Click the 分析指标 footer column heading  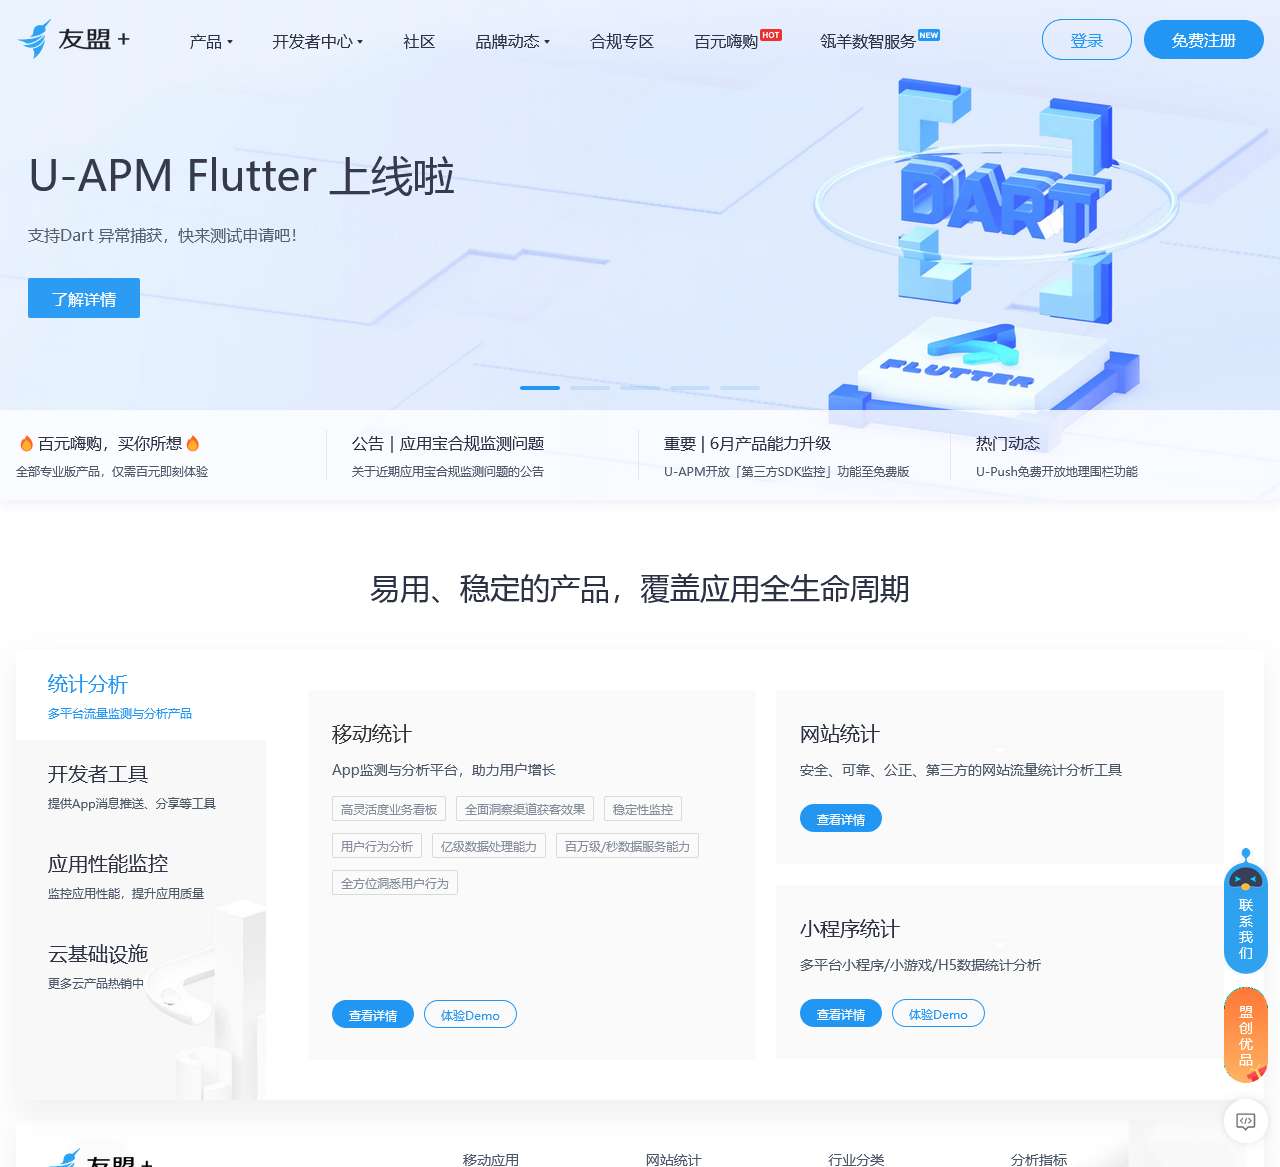[x=1039, y=1159]
